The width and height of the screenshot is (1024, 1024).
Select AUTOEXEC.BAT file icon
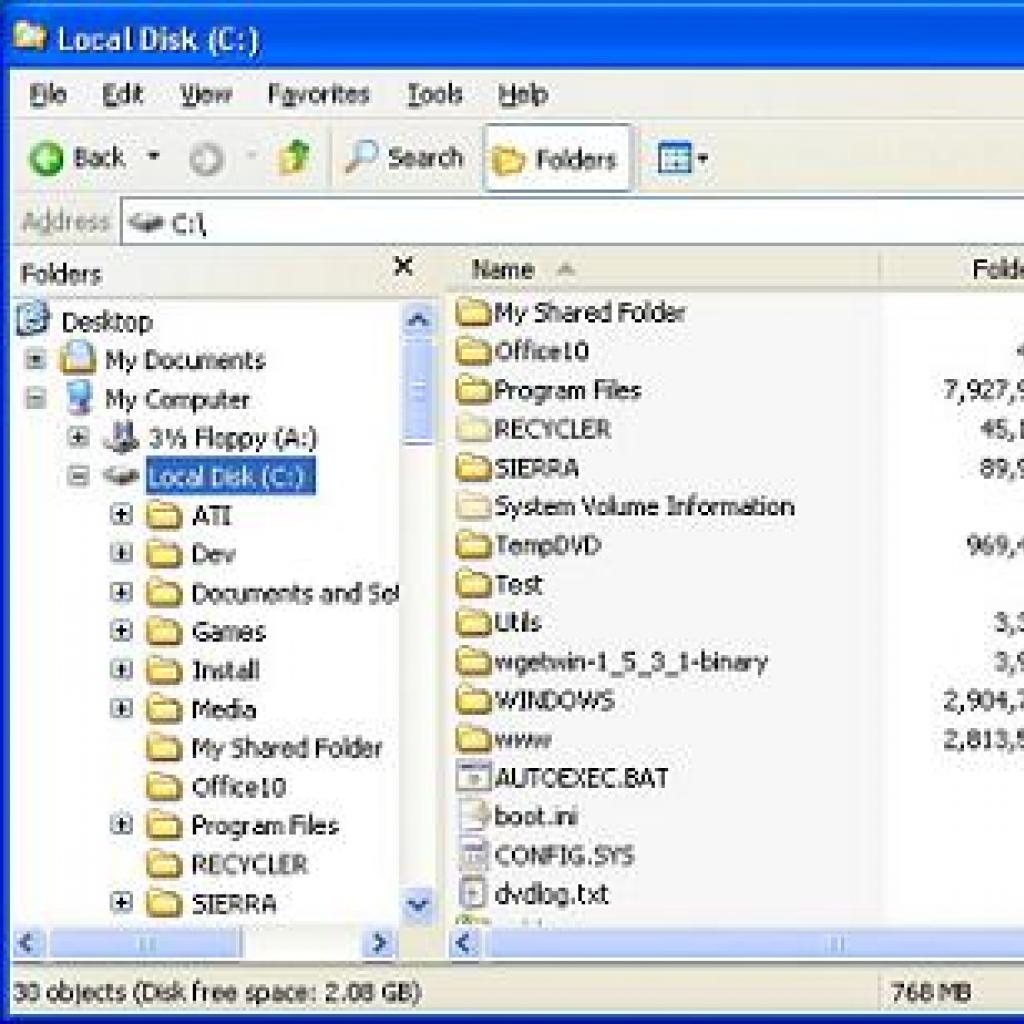click(473, 777)
